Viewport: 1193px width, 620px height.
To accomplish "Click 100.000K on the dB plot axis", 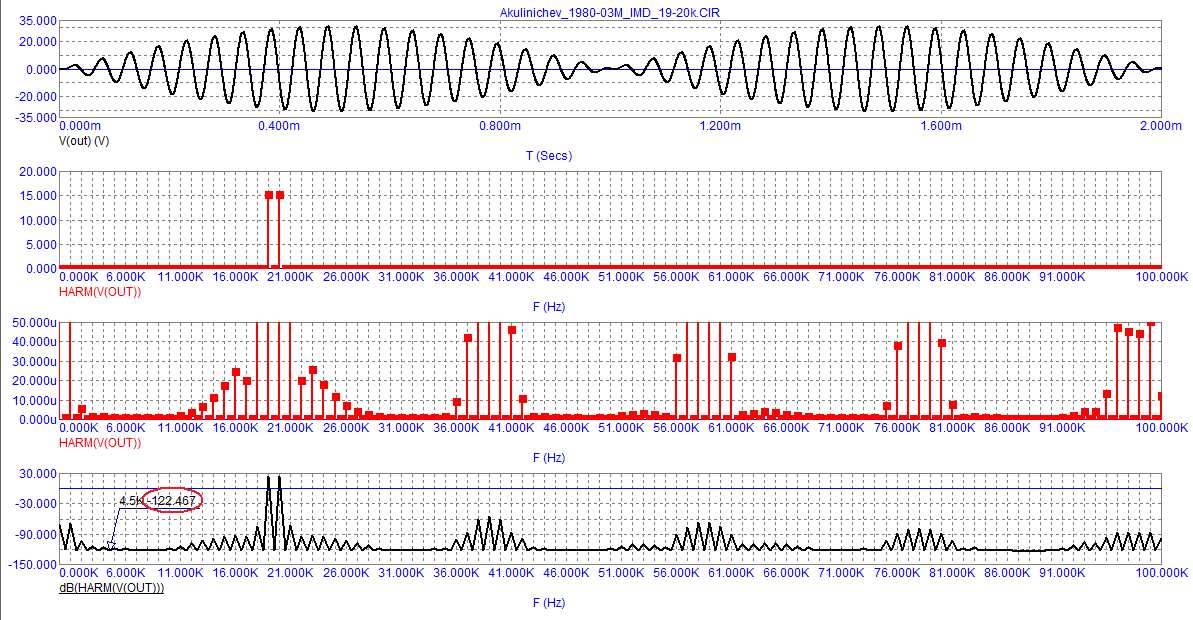I will (1161, 573).
